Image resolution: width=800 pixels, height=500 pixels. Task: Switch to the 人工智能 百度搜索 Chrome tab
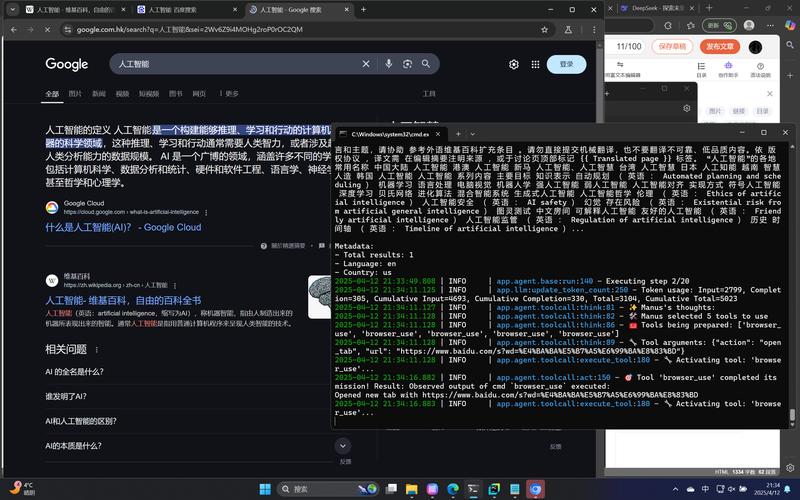click(x=187, y=9)
